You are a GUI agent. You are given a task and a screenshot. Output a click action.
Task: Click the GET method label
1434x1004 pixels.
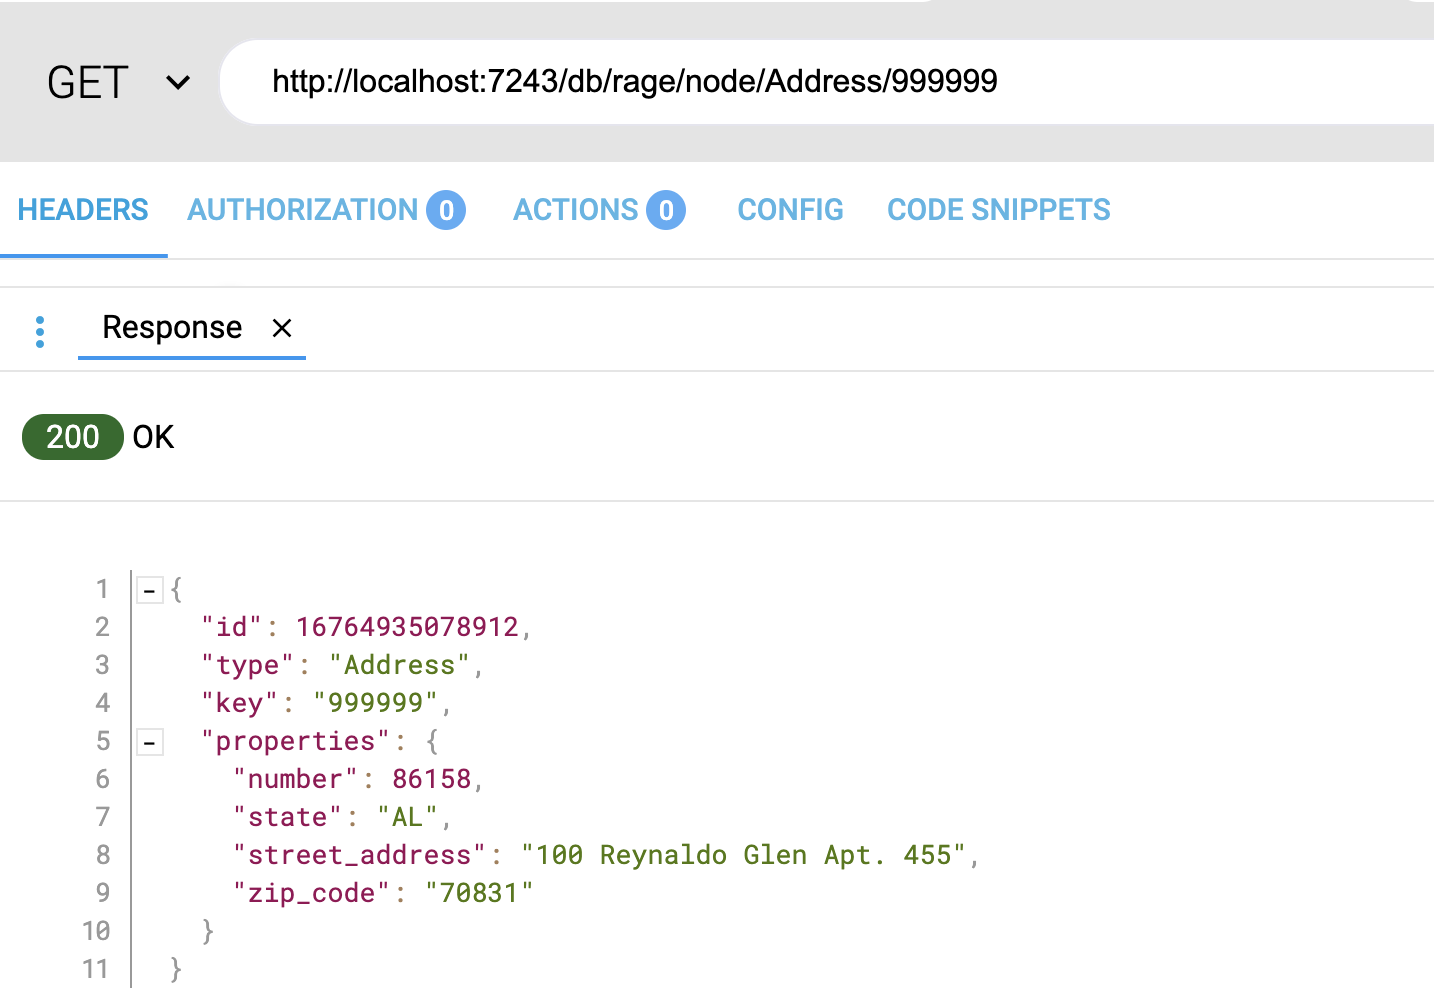(x=88, y=83)
